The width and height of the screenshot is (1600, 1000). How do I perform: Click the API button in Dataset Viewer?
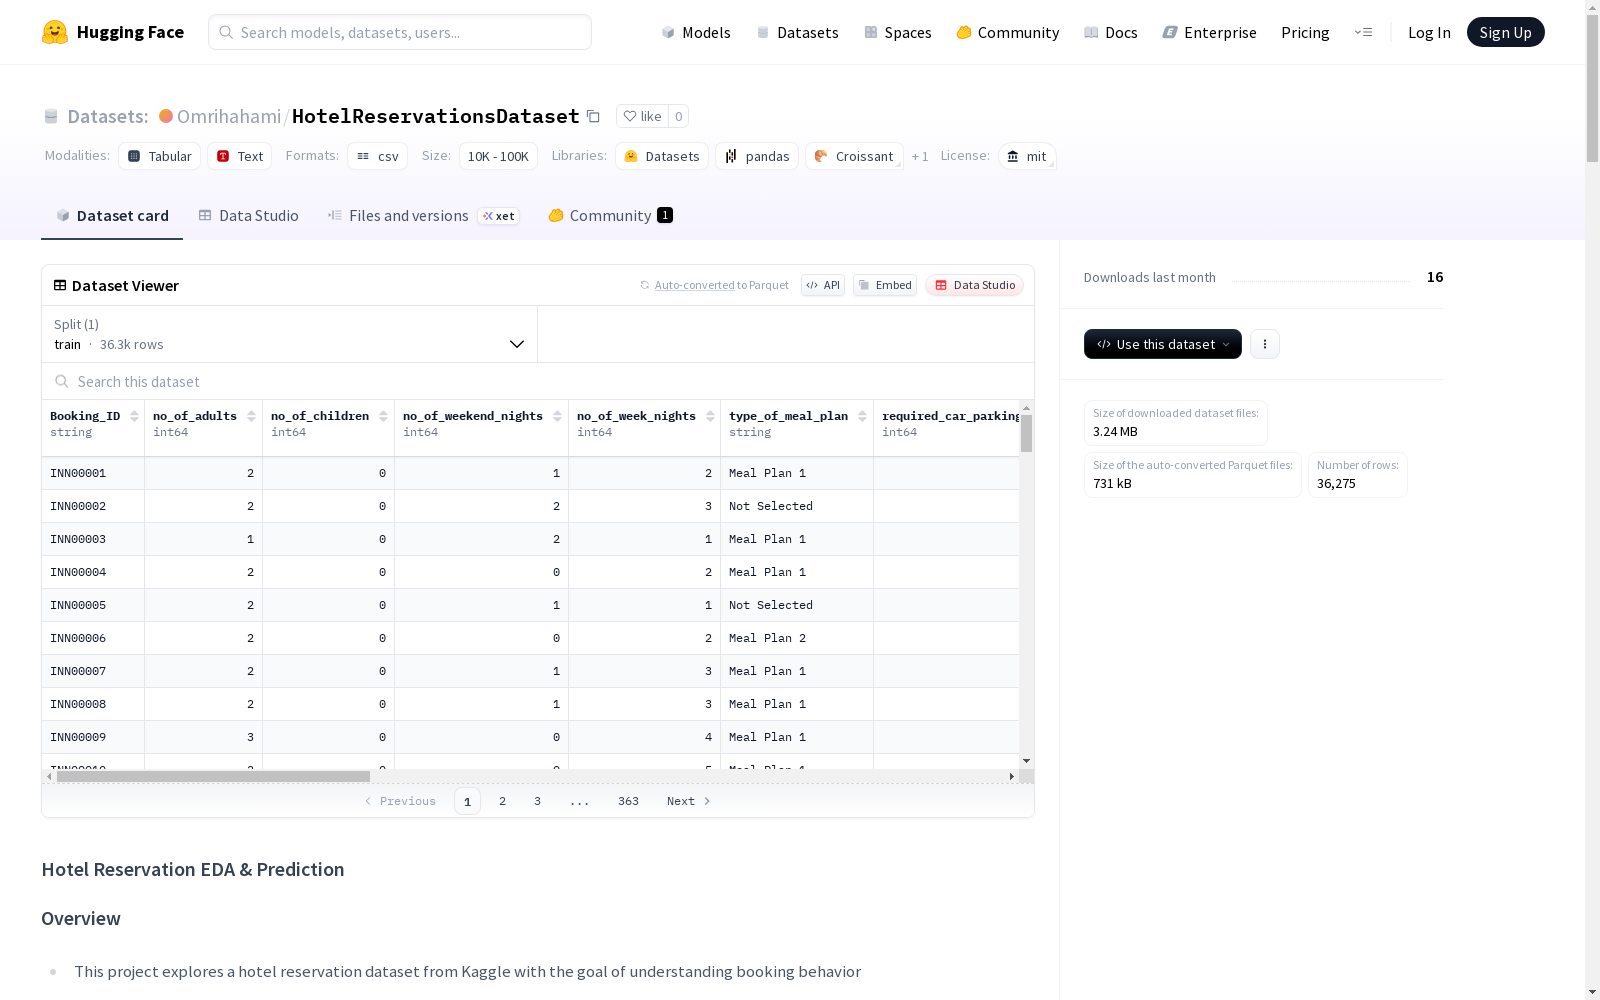coord(823,285)
